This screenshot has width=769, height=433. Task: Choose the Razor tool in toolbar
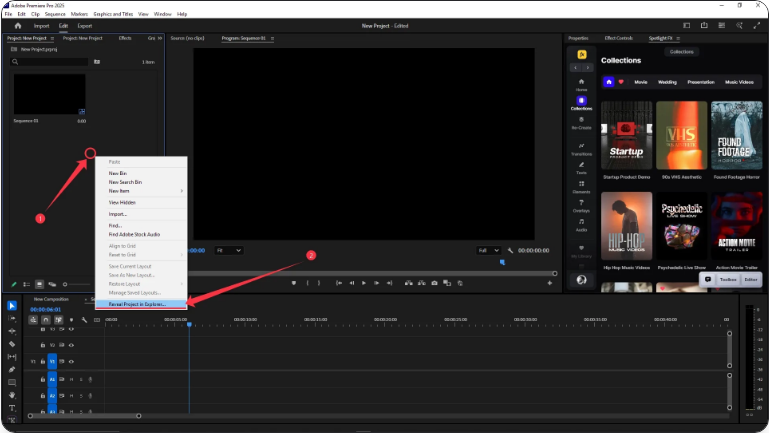tap(12, 344)
